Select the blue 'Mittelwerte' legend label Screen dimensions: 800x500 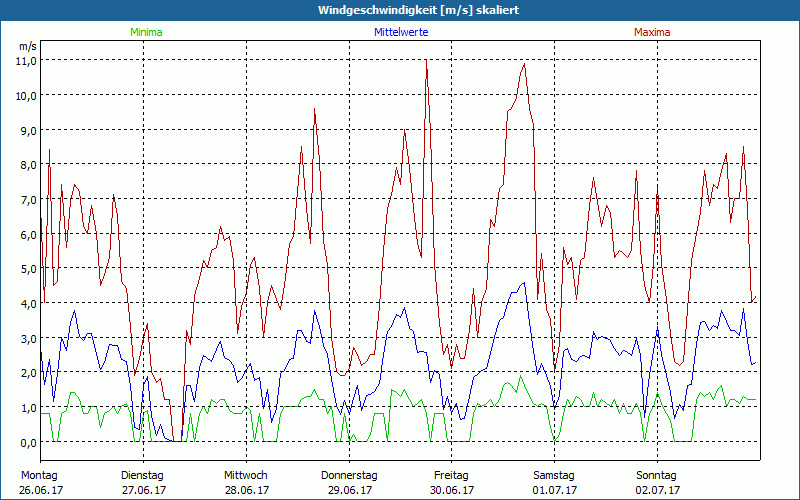(401, 32)
